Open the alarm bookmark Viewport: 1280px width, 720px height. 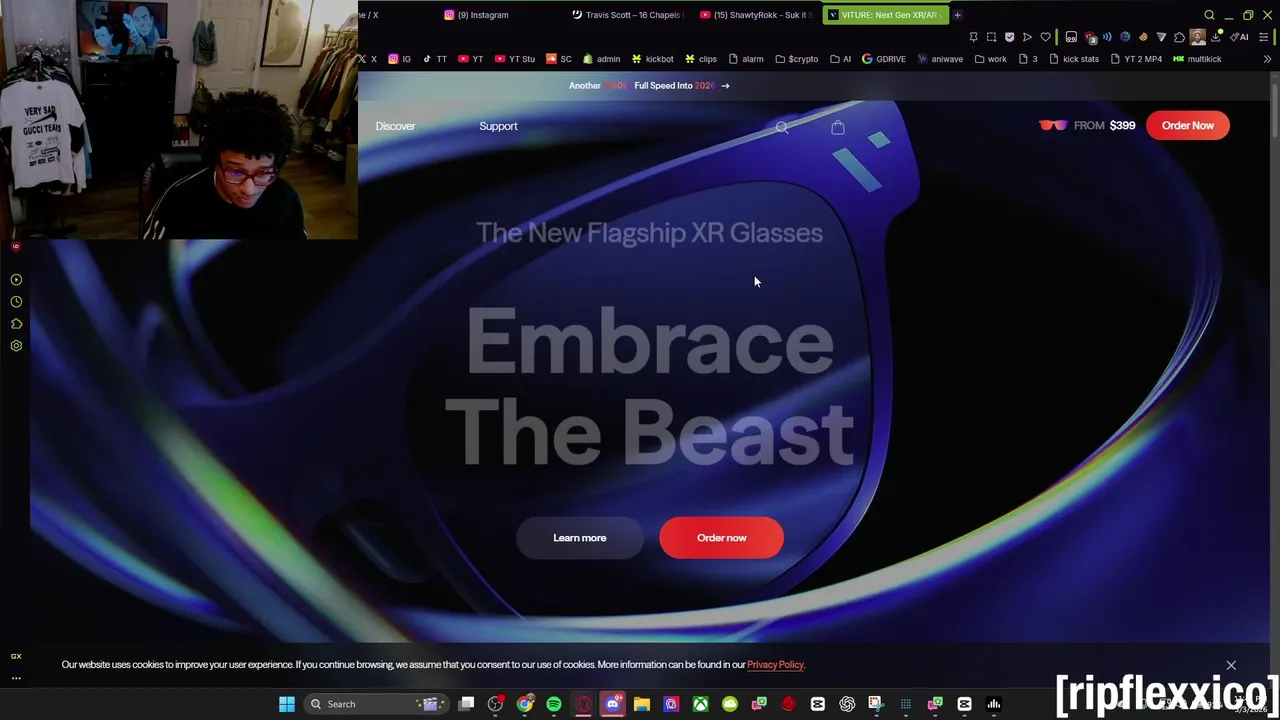[746, 59]
